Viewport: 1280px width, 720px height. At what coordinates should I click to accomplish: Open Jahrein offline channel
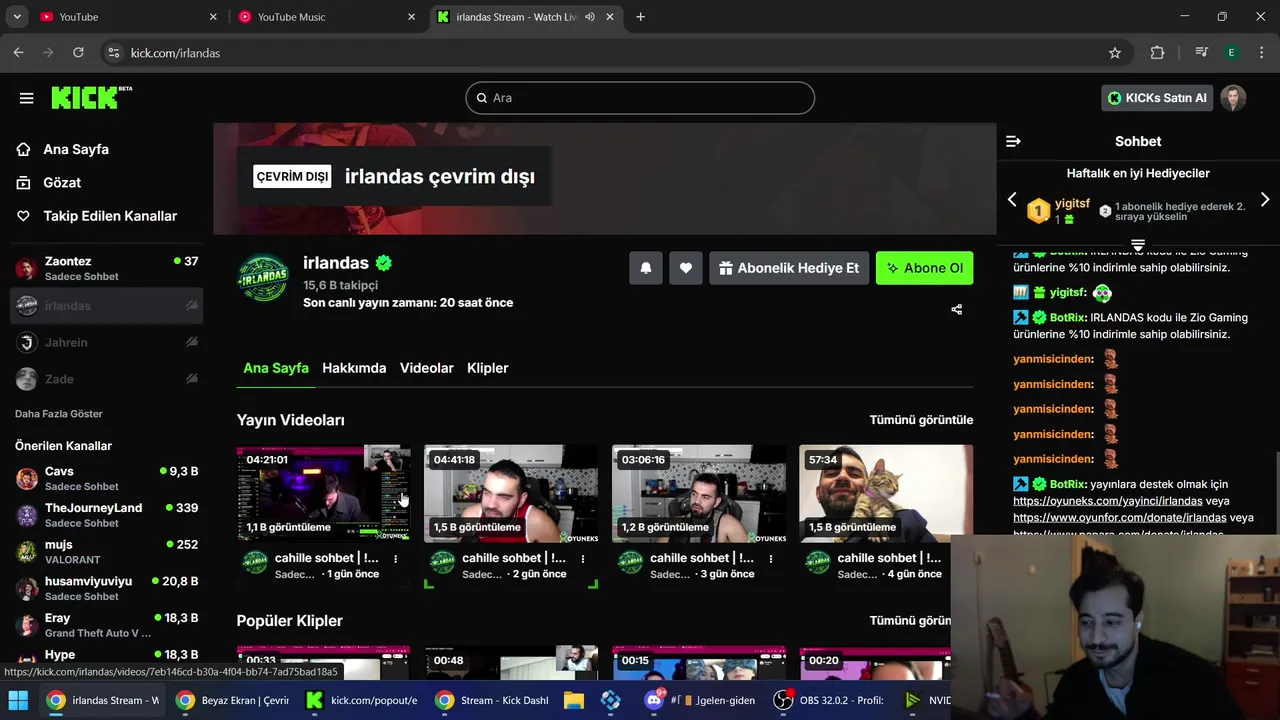[x=106, y=342]
